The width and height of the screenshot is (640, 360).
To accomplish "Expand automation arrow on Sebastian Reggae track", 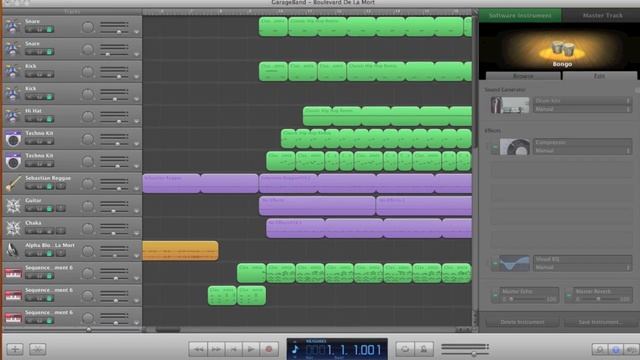I will click(136, 189).
